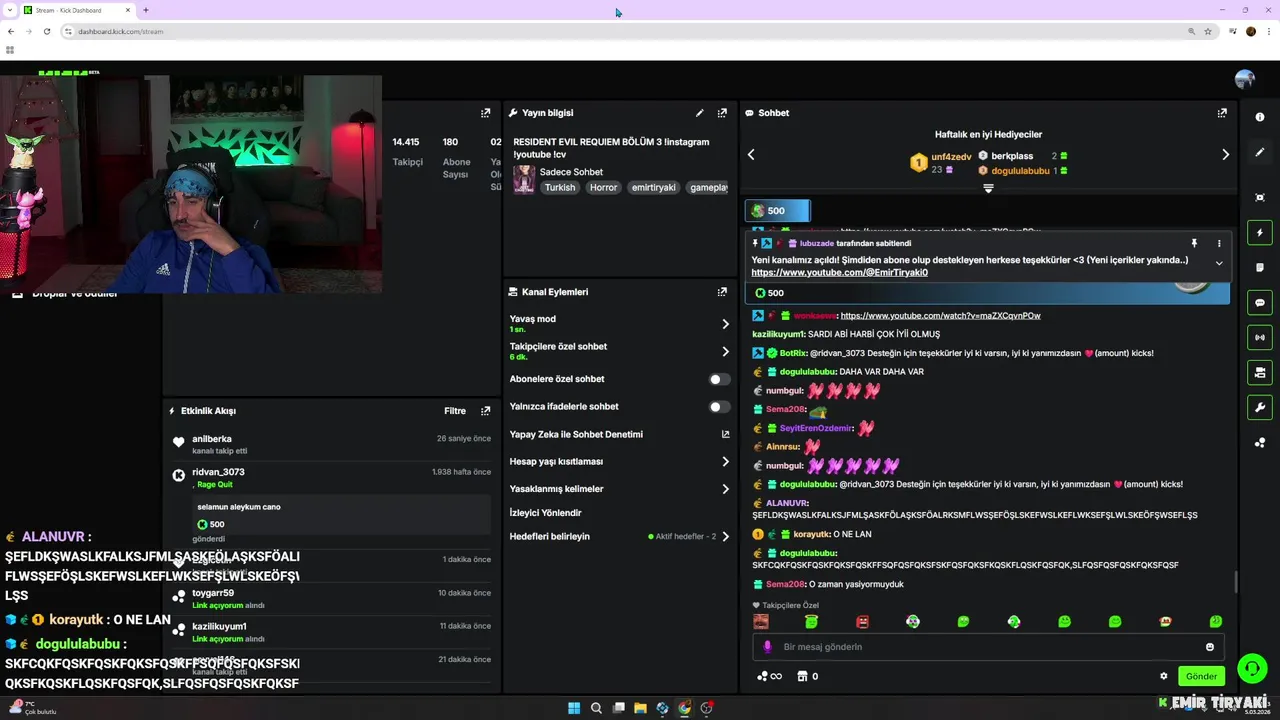Select the Turkish tag

click(x=560, y=188)
